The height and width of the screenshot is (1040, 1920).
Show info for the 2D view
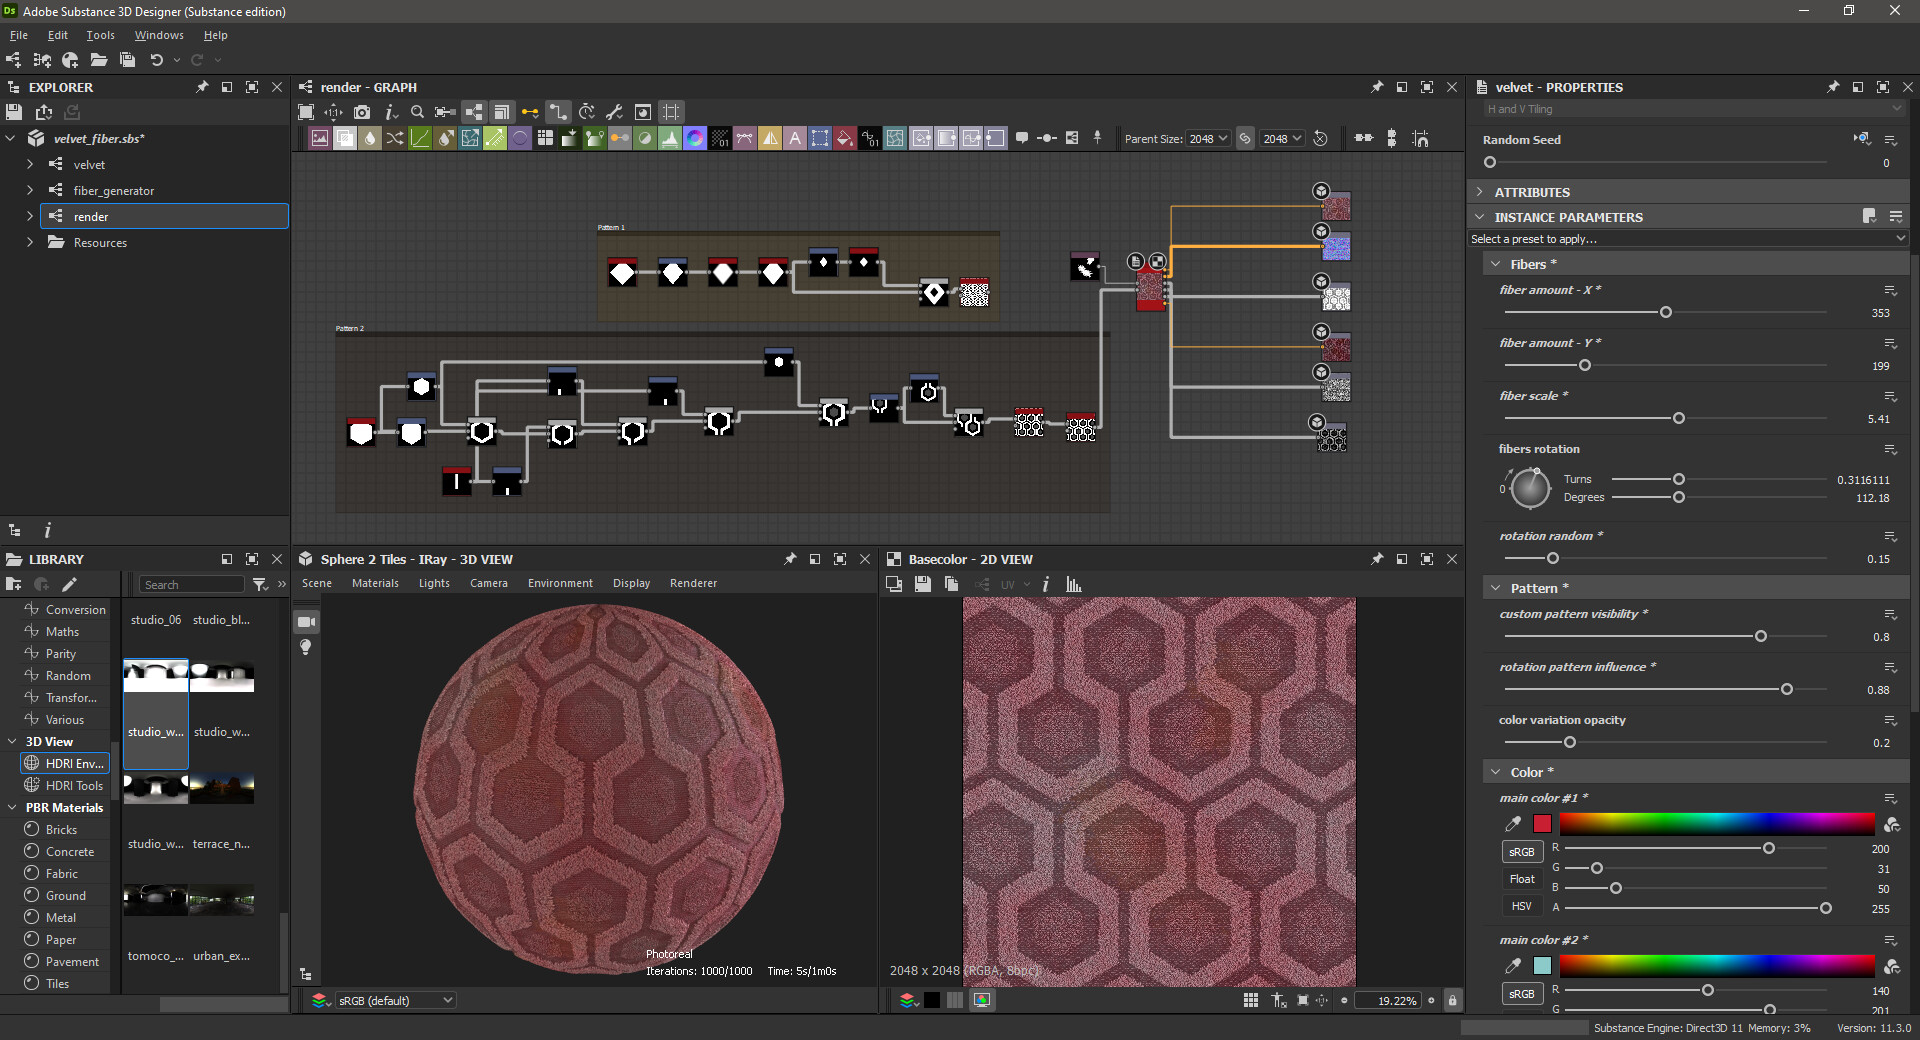coord(1046,584)
